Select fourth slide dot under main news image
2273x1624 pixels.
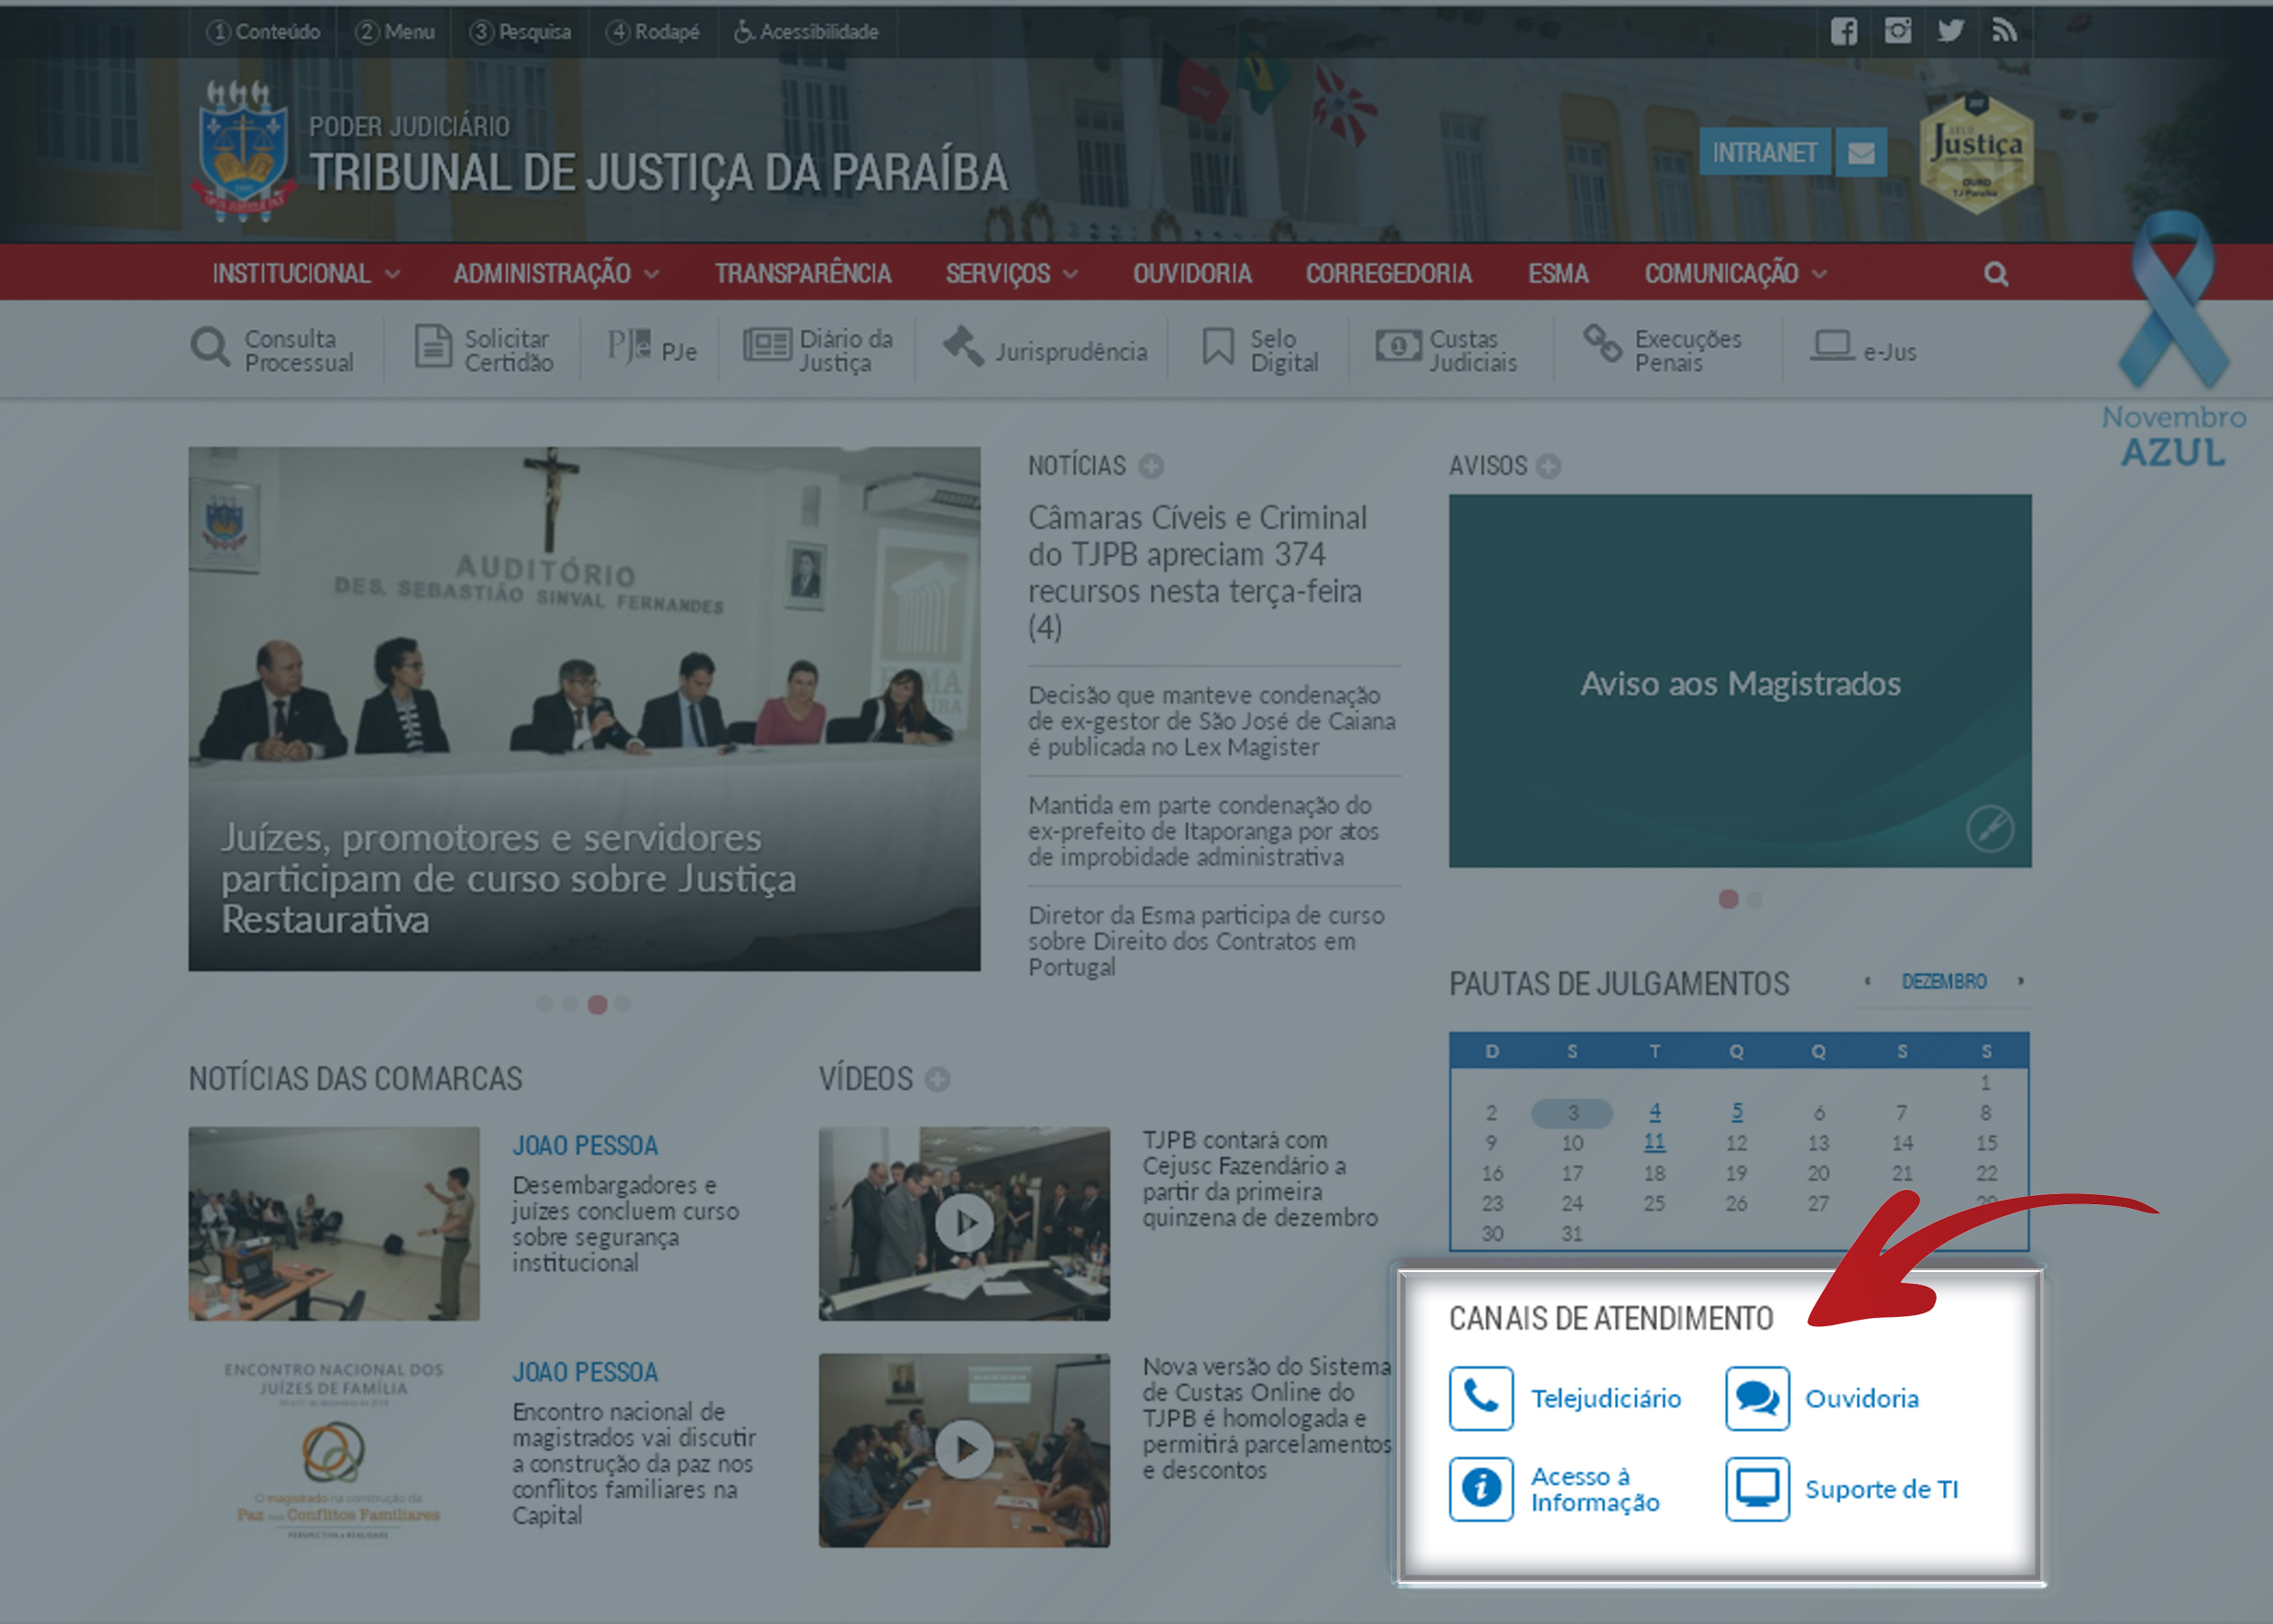click(623, 1004)
